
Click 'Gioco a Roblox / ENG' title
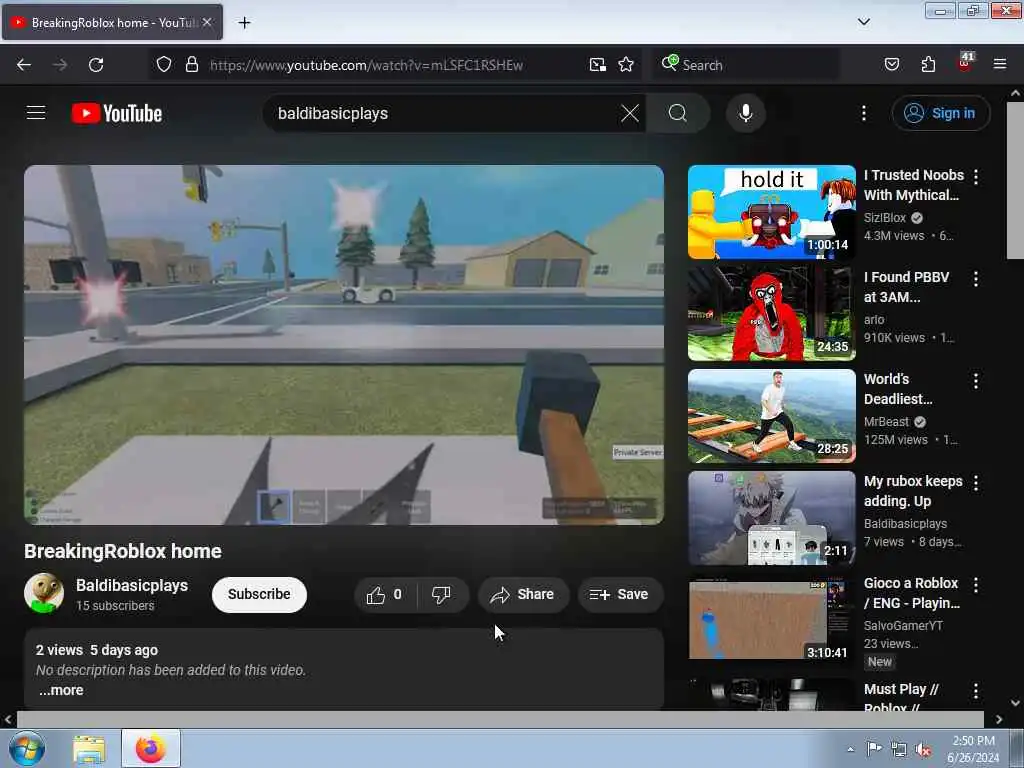[x=912, y=593]
